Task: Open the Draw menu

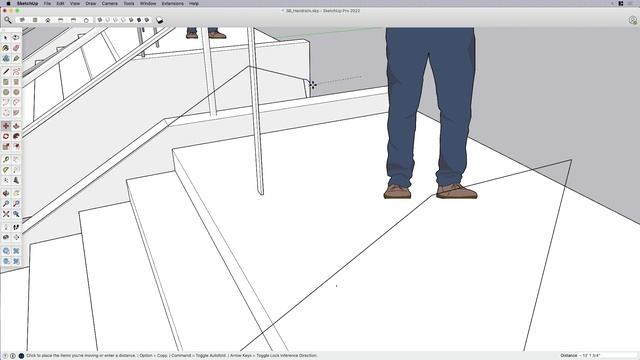Action: (91, 3)
